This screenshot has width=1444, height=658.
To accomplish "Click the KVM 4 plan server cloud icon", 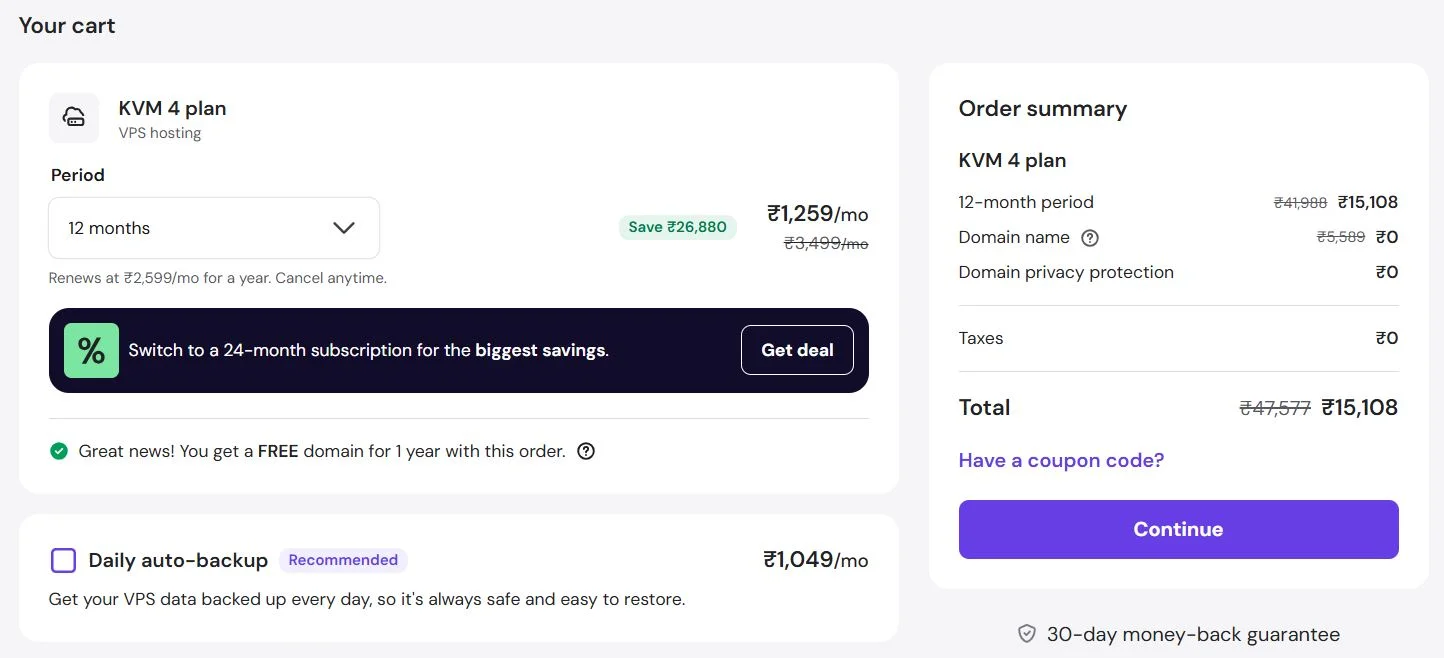I will coord(74,118).
